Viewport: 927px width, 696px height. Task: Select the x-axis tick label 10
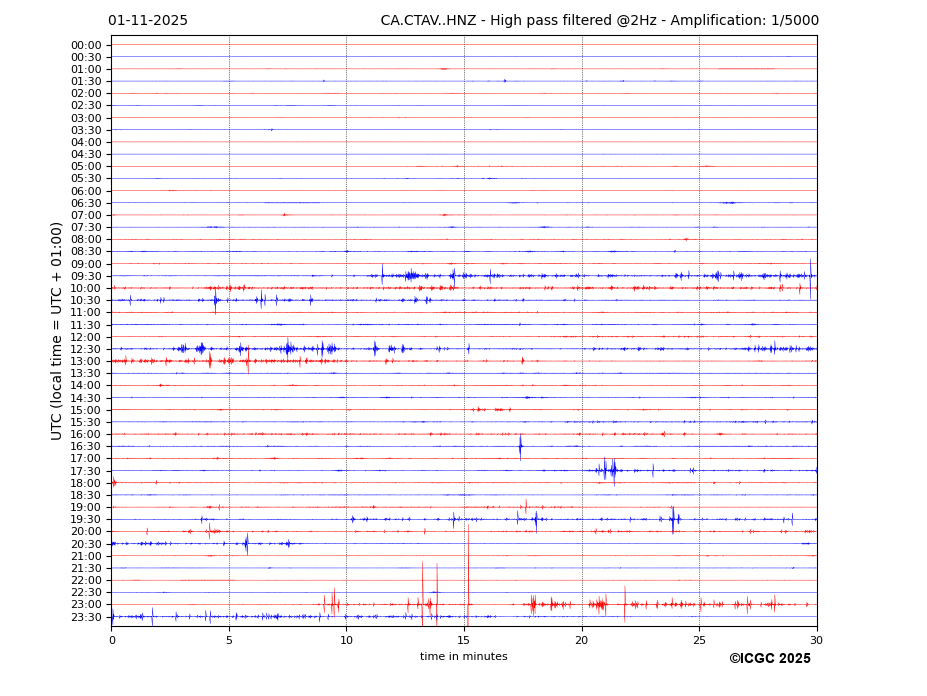click(x=346, y=640)
